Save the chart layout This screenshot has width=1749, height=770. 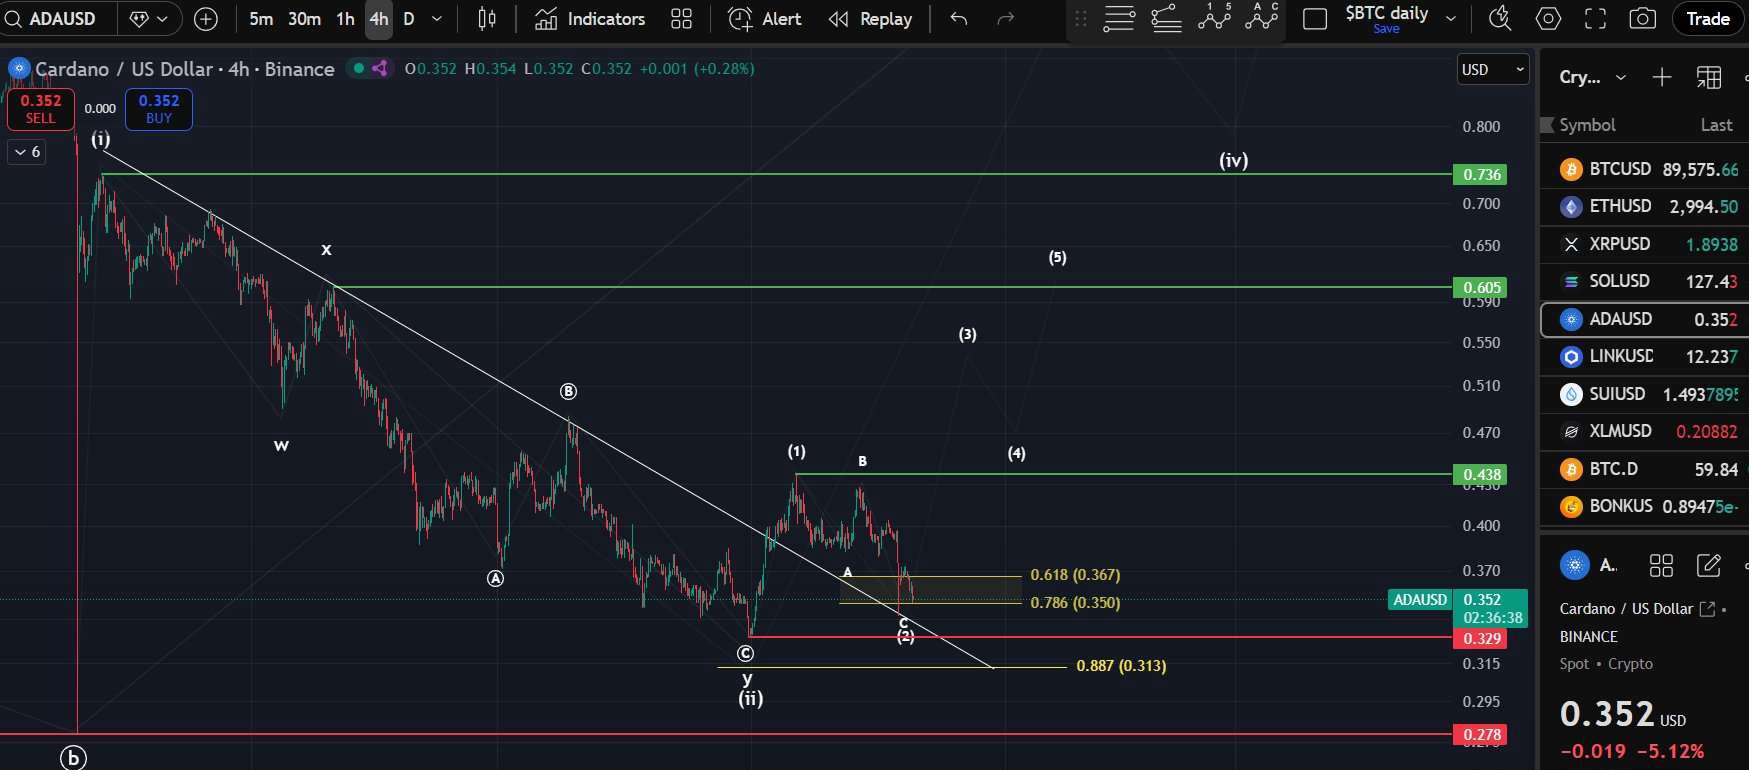tap(1387, 29)
